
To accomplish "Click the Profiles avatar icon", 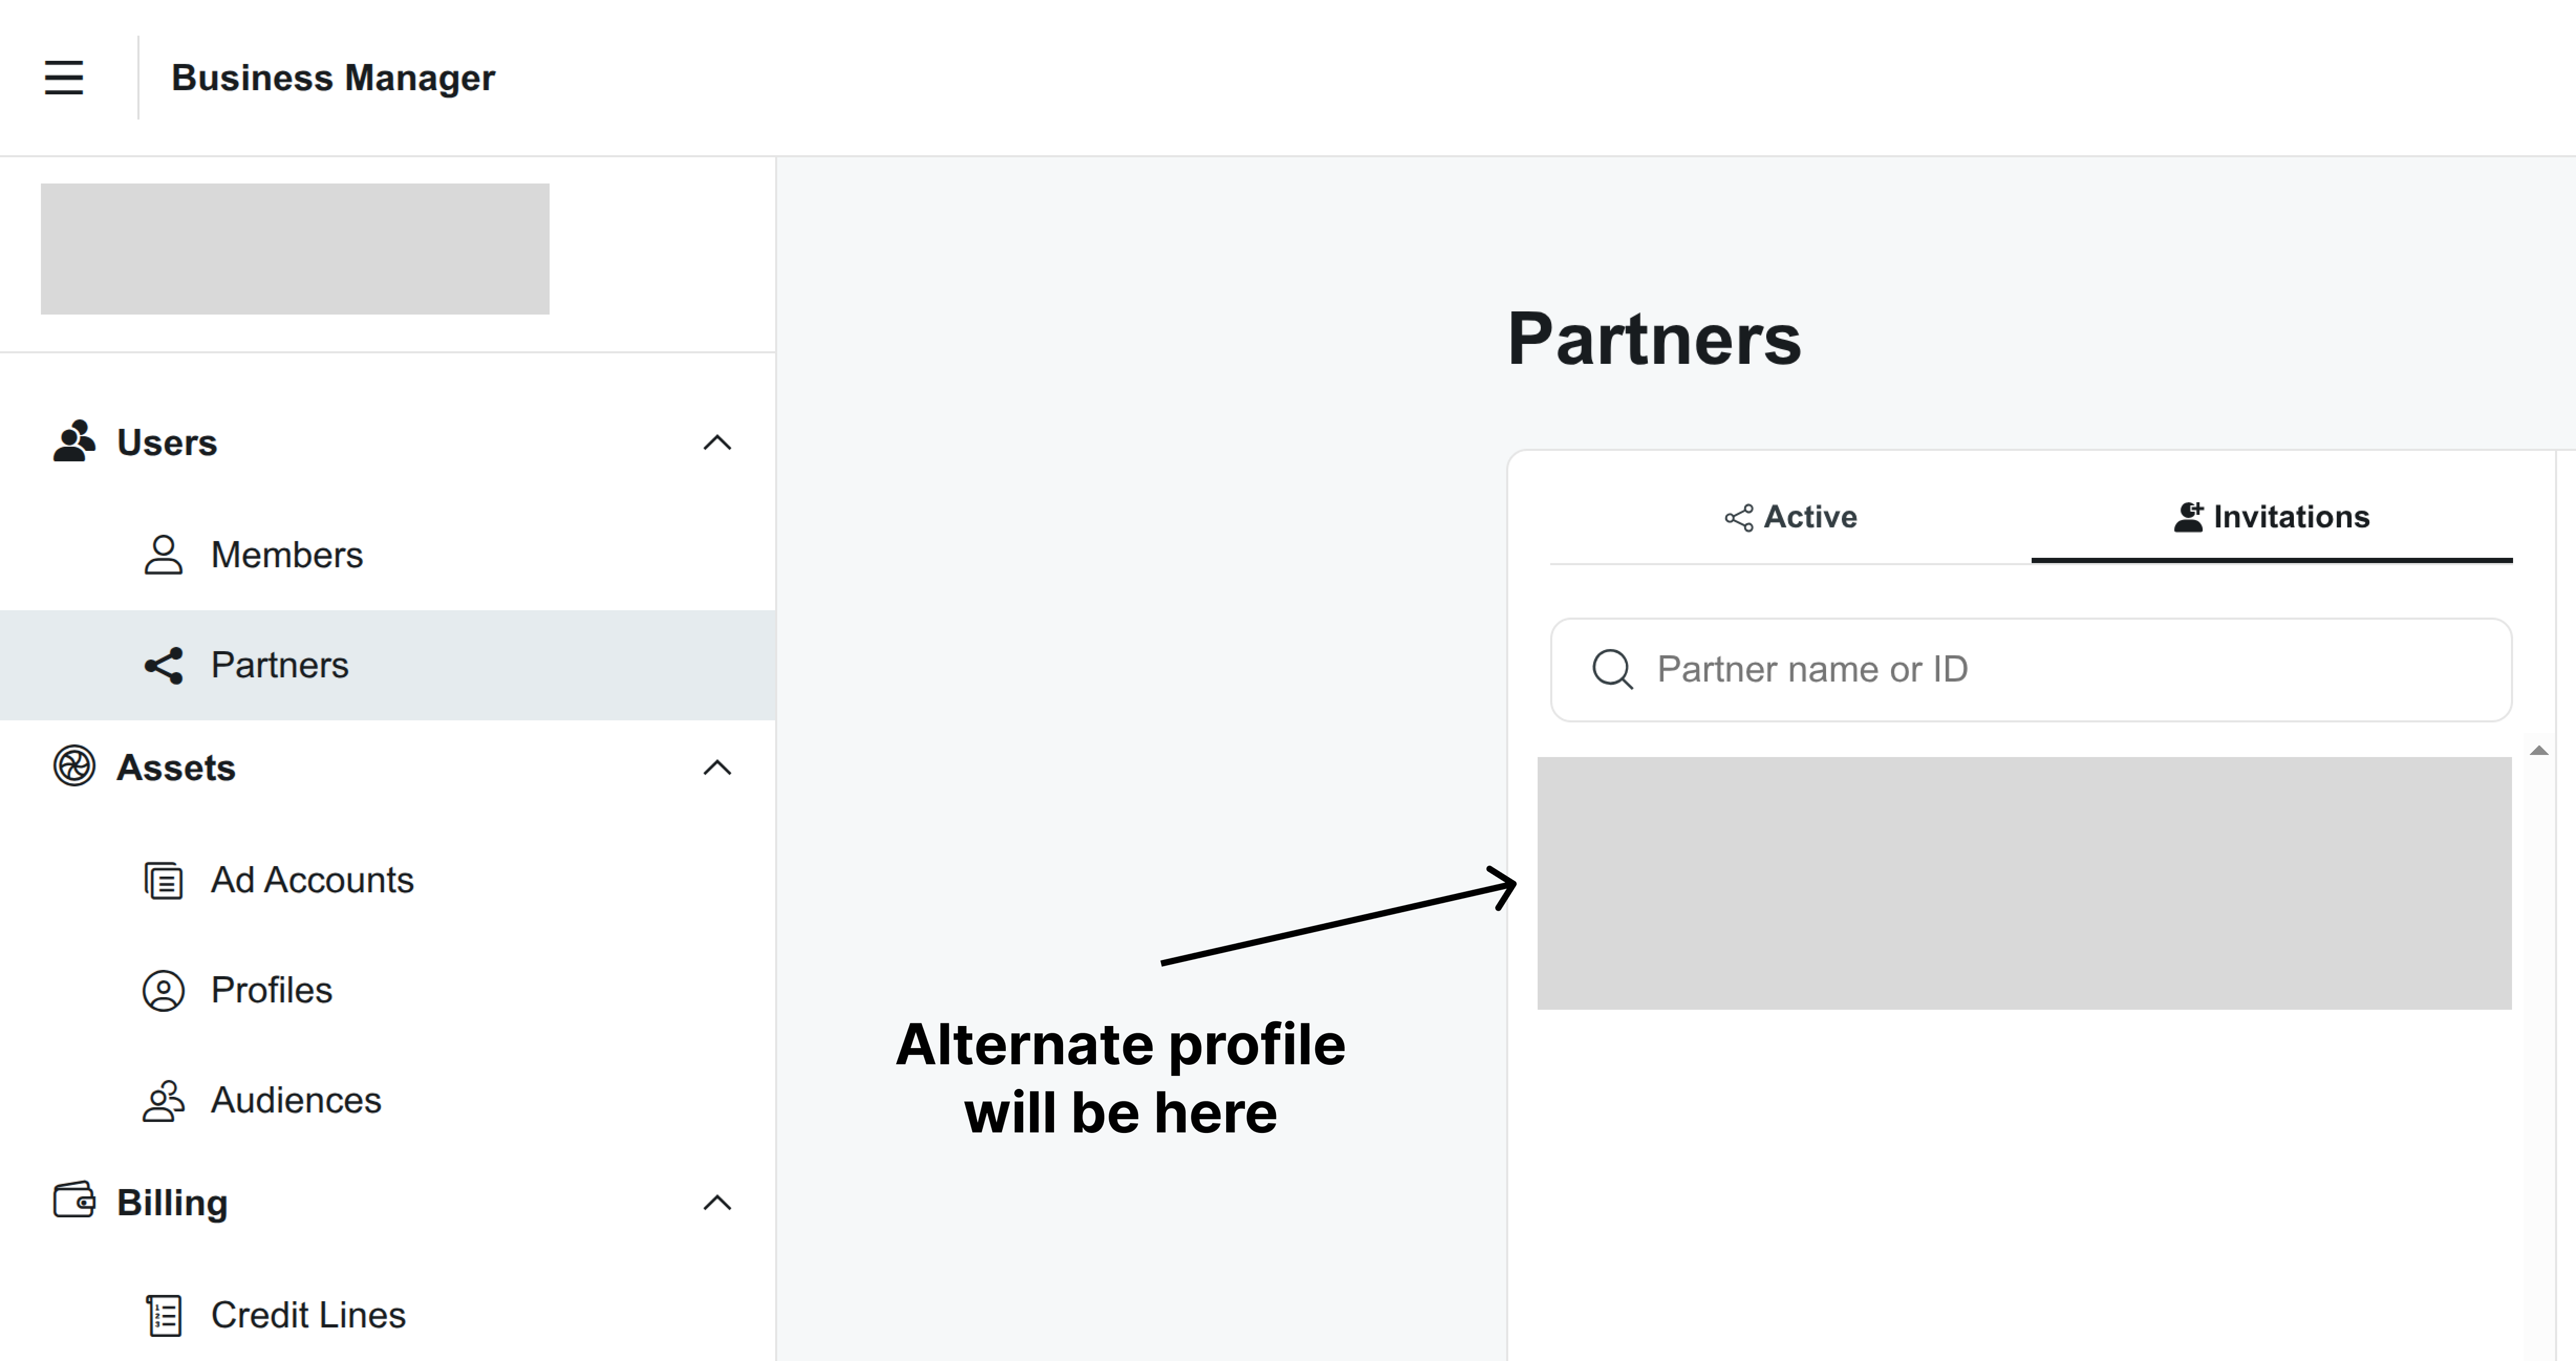I will tap(163, 991).
